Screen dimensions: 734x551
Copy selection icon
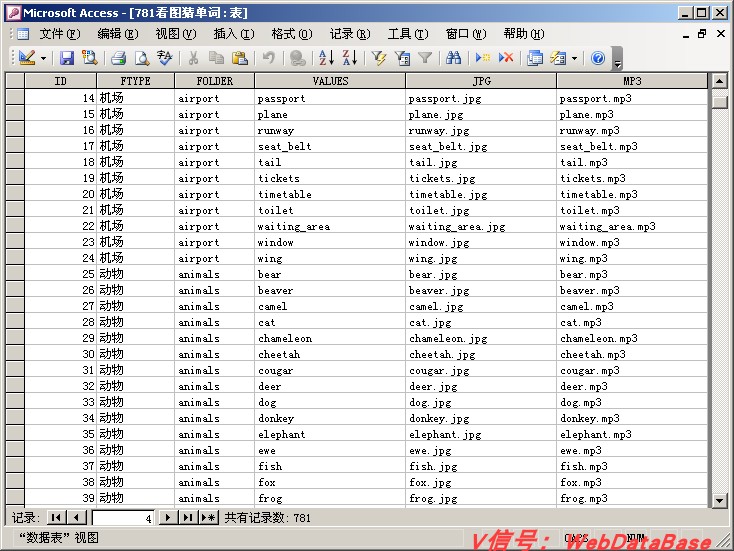[216, 58]
